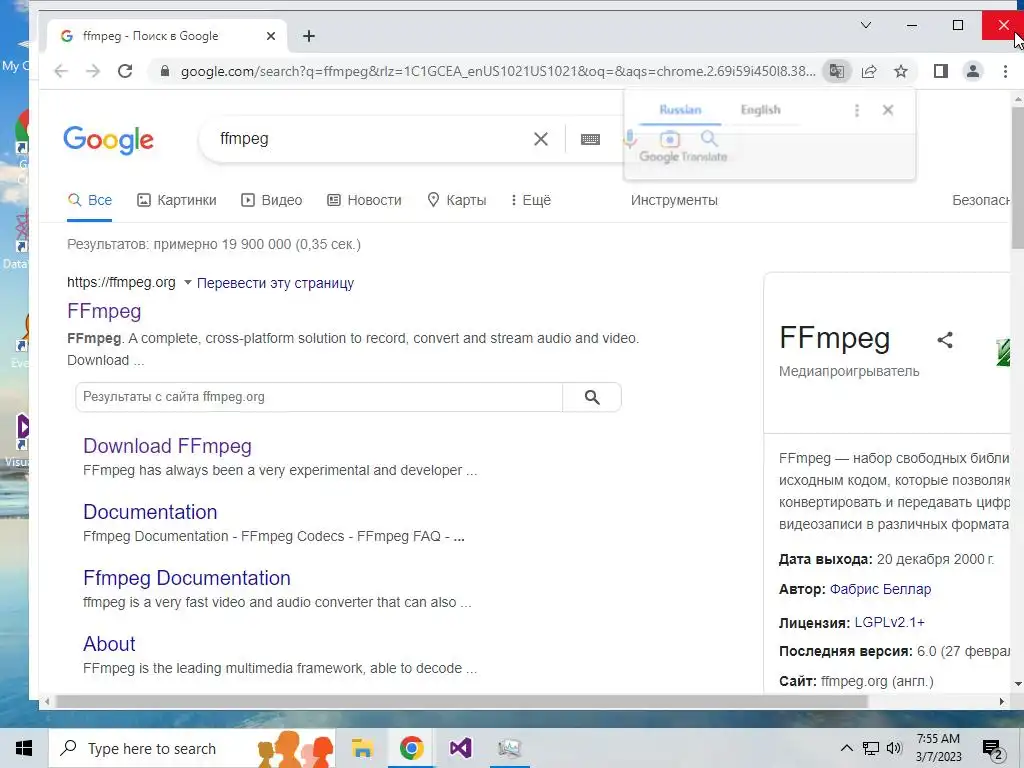Viewport: 1024px width, 768px height.
Task: Open File Explorer from taskbar
Action: (362, 748)
